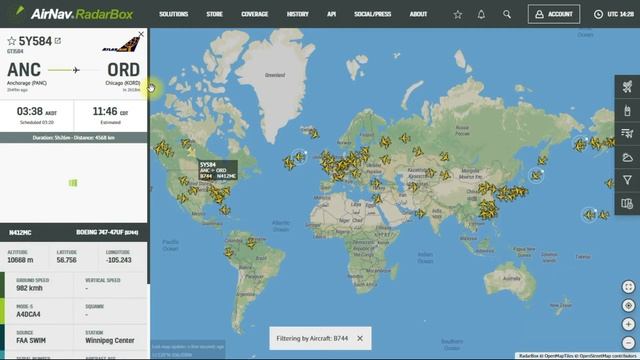Image resolution: width=640 pixels, height=360 pixels.
Task: Click the duration and distance bar
Action: (x=73, y=138)
